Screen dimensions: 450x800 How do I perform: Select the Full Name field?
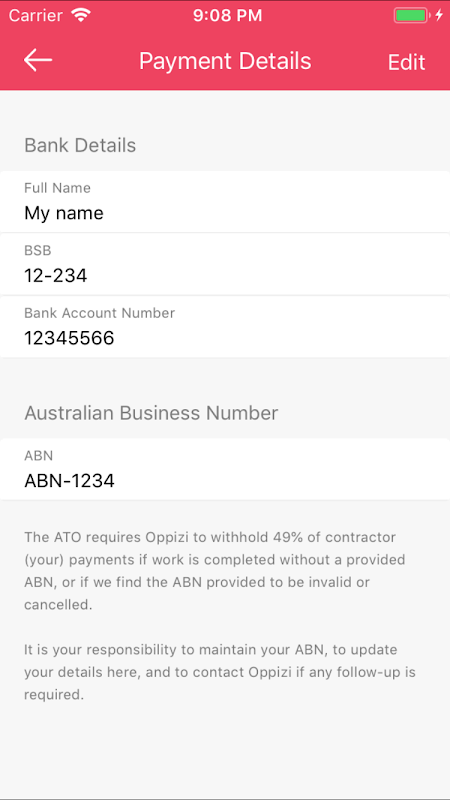[x=225, y=202]
